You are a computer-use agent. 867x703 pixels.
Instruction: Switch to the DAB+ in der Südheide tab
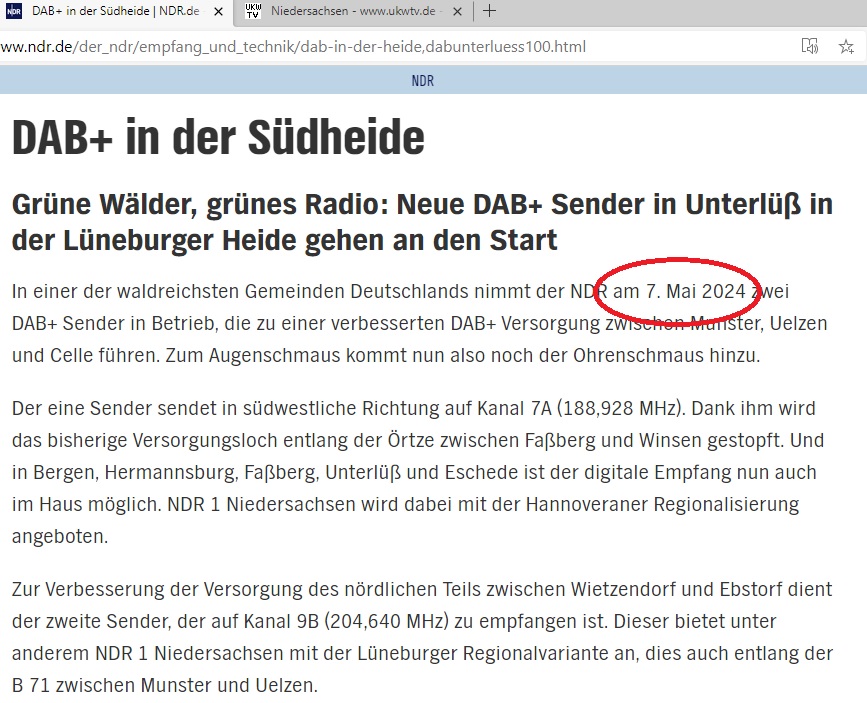click(x=110, y=11)
